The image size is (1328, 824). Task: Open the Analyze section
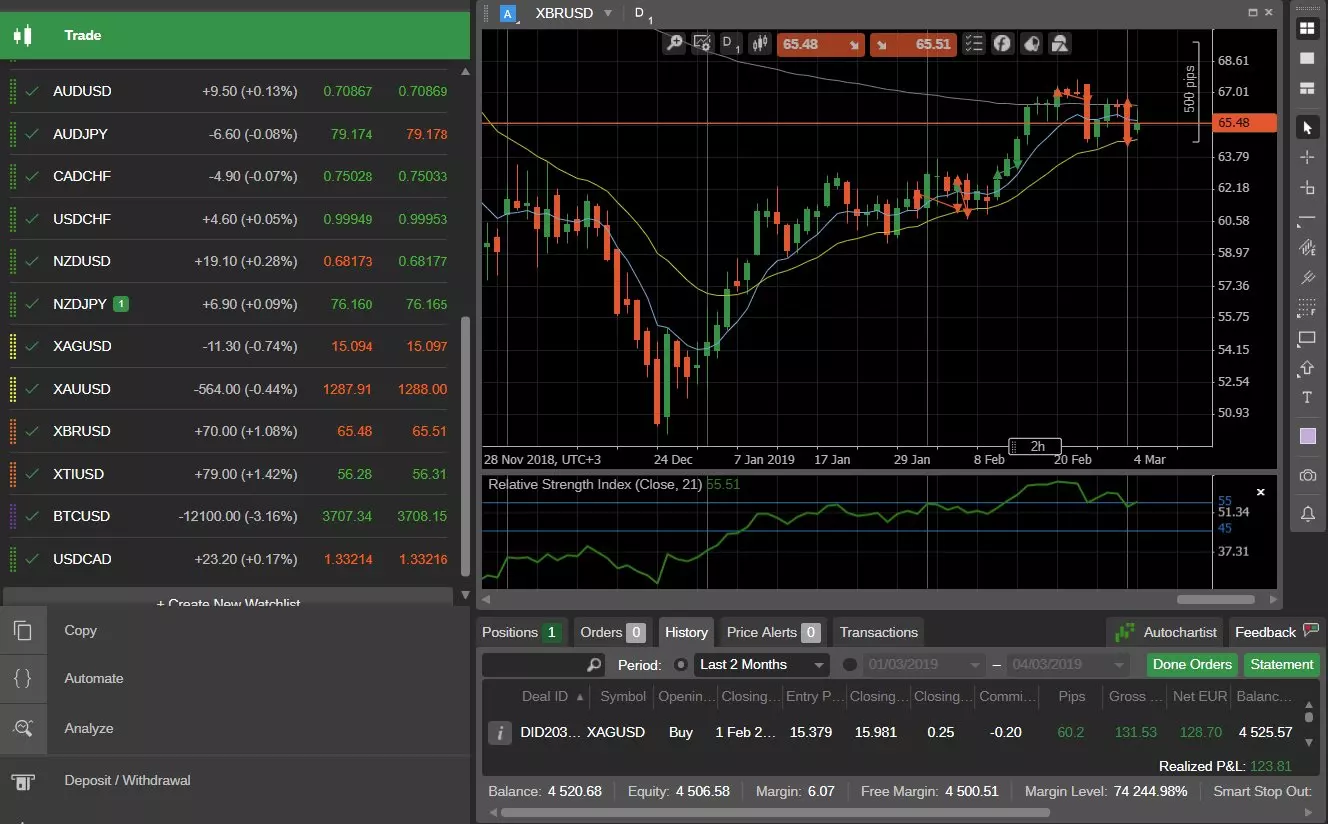pos(235,728)
